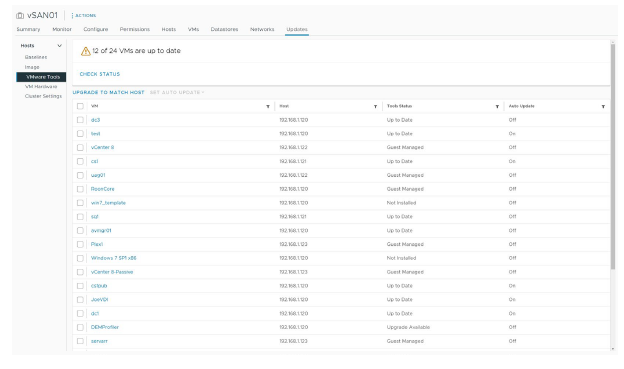Open the Host column filter icon
This screenshot has height=369, width=624.
coord(375,106)
